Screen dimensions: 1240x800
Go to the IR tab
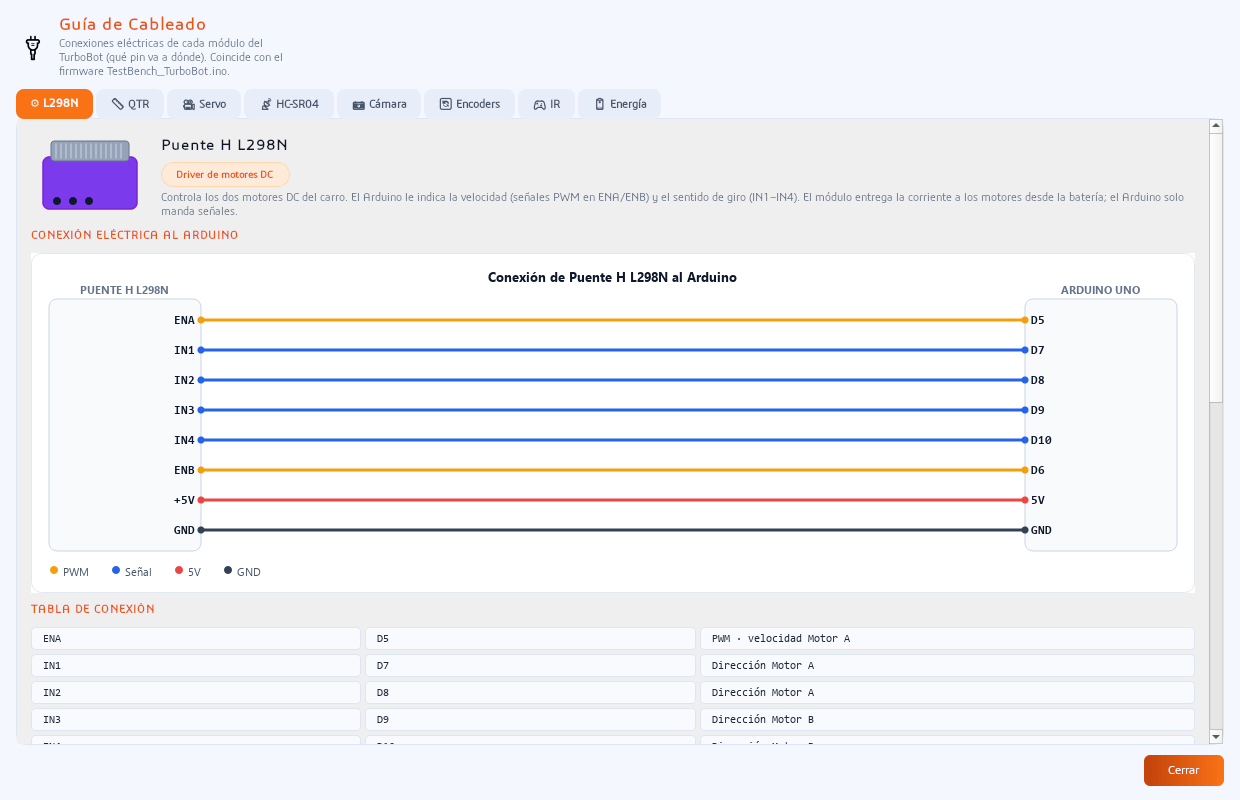(546, 104)
